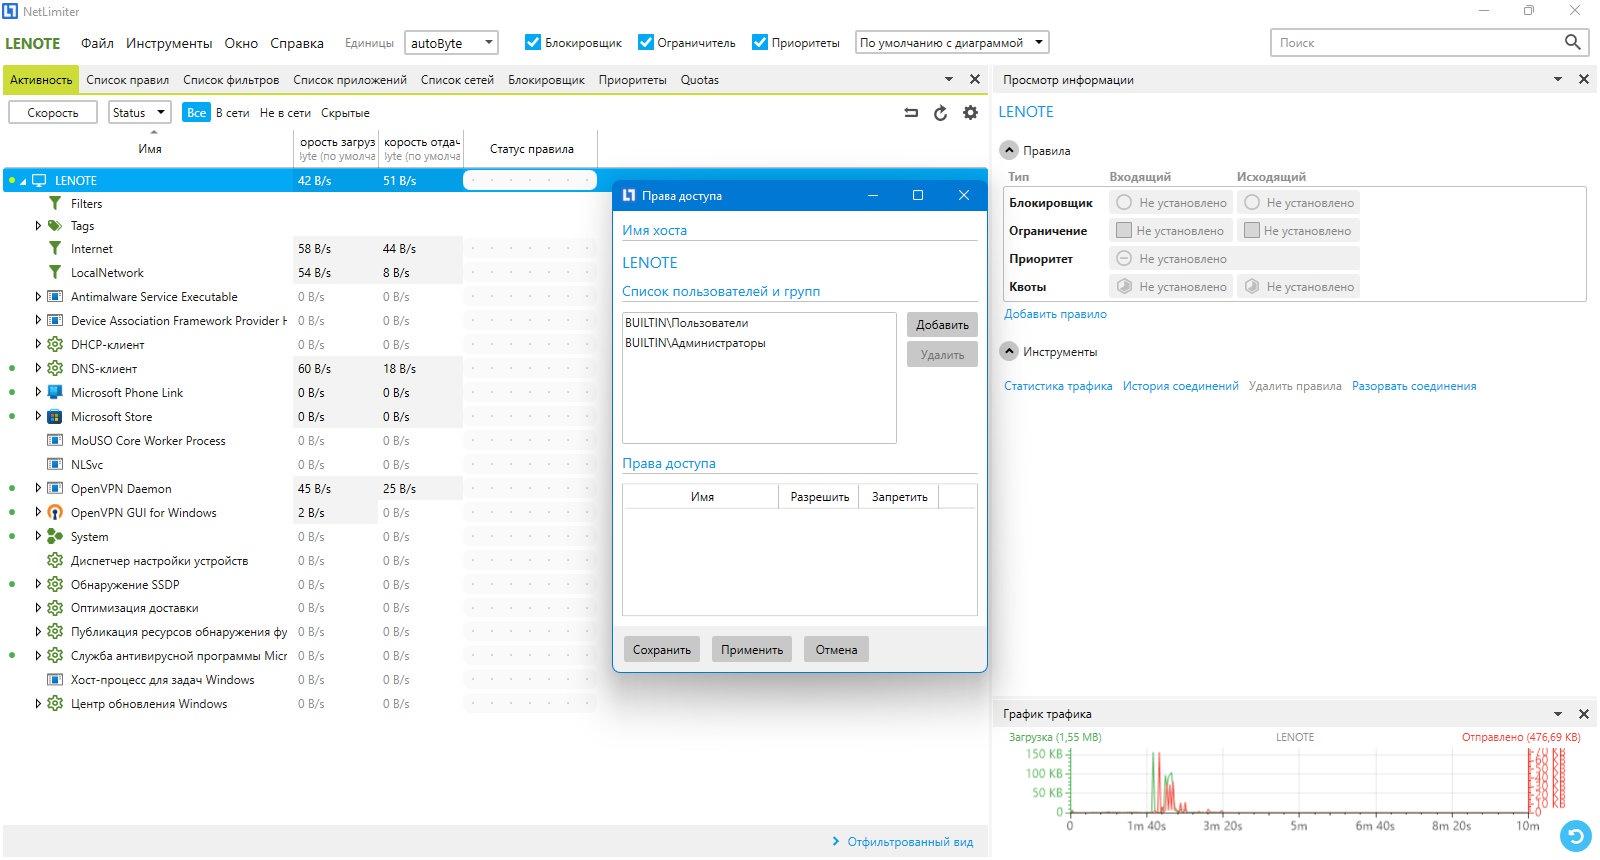Viewport: 1600px width, 860px height.
Task: Click the Filters funnel icon in tree
Action: [55, 203]
